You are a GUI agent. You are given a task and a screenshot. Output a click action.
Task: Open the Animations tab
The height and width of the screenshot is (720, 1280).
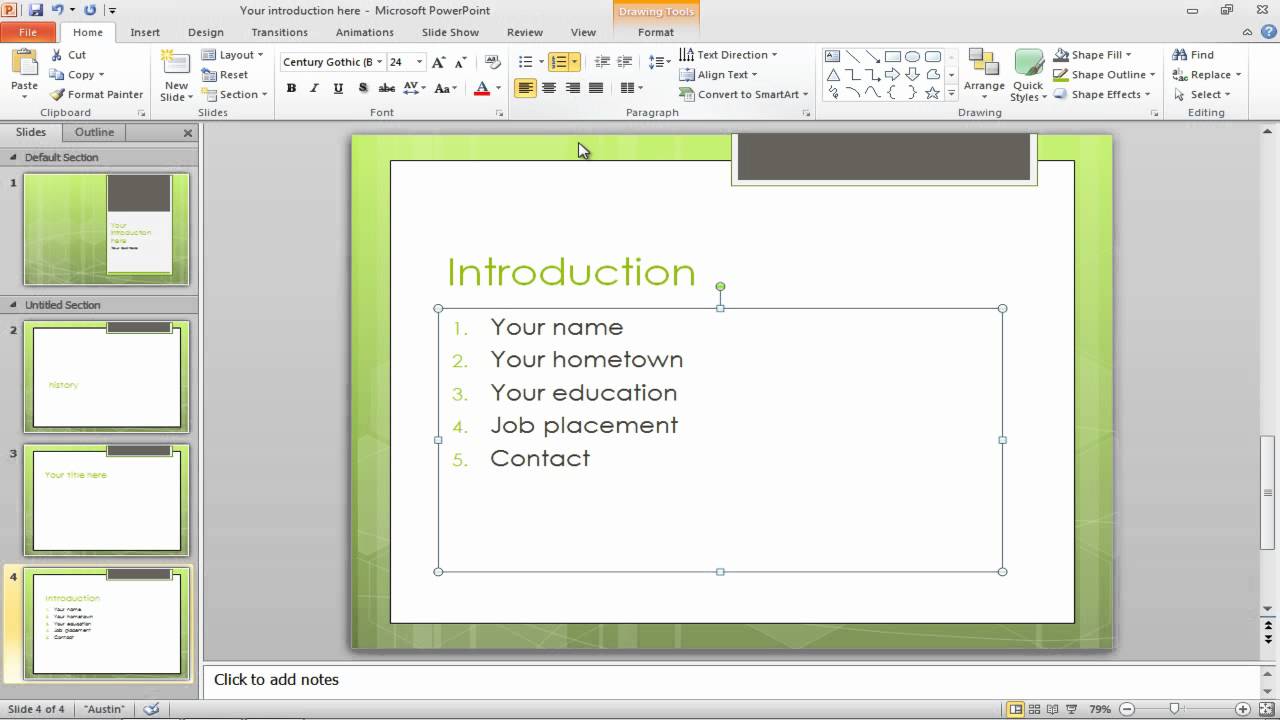(x=365, y=32)
